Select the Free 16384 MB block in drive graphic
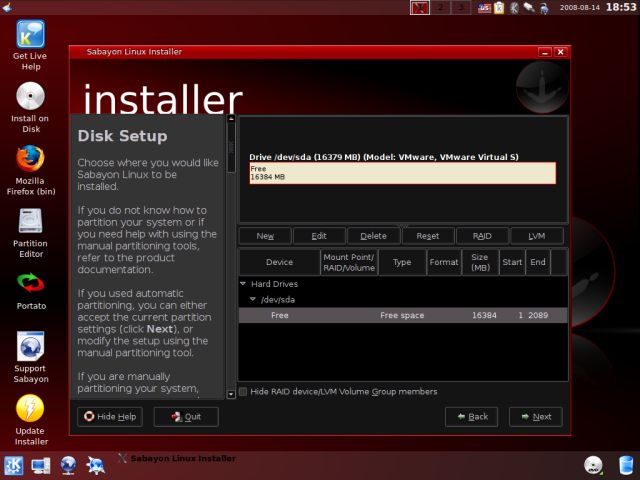This screenshot has width=640, height=480. (402, 173)
